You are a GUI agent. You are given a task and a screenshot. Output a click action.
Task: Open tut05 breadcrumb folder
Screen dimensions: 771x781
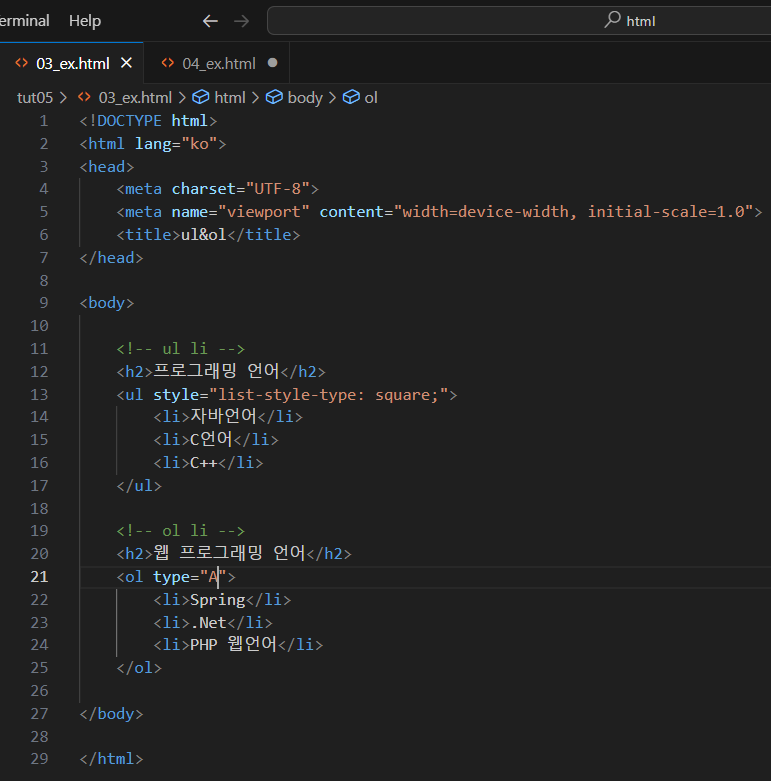35,98
